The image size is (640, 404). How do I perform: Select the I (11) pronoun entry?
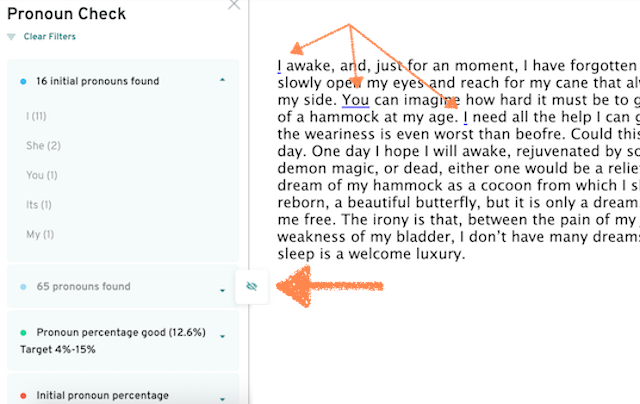(x=36, y=116)
